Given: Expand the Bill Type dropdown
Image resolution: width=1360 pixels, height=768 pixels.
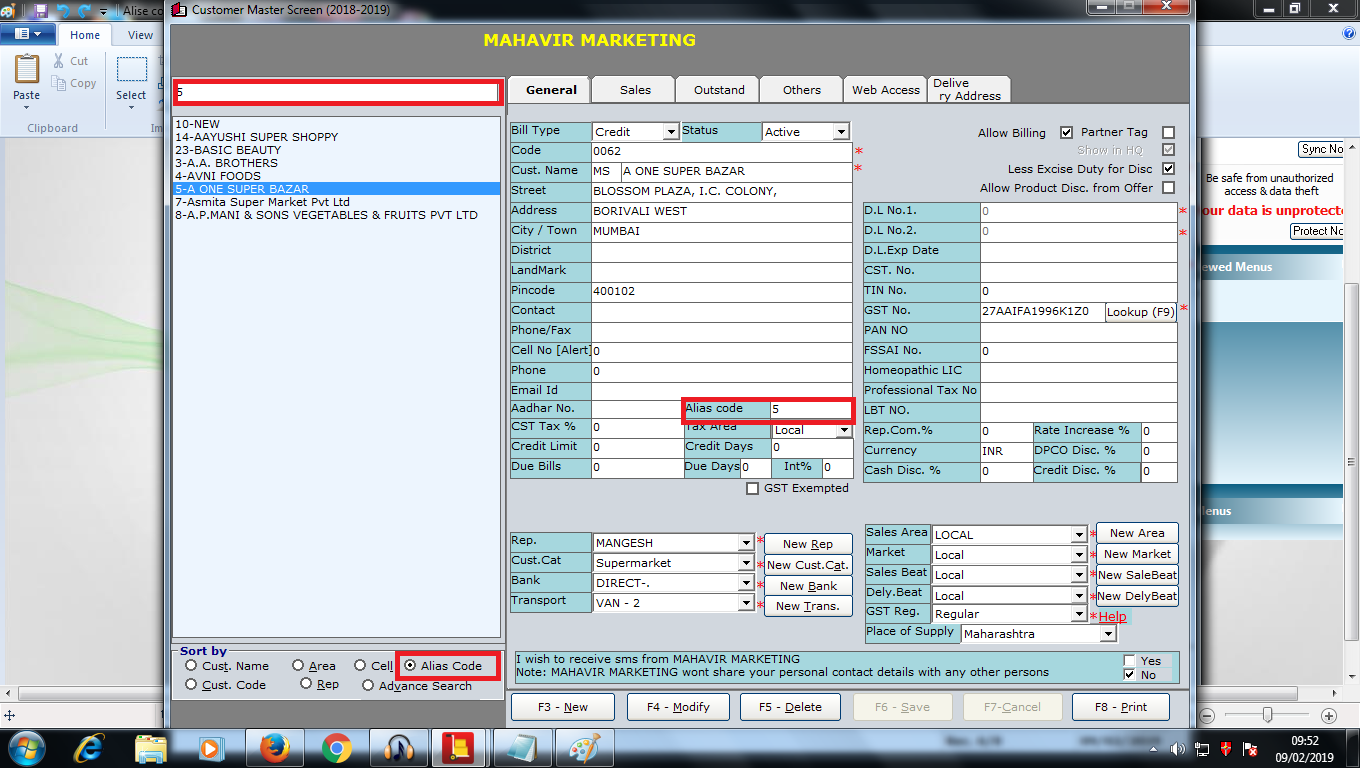Looking at the screenshot, I should [x=669, y=132].
